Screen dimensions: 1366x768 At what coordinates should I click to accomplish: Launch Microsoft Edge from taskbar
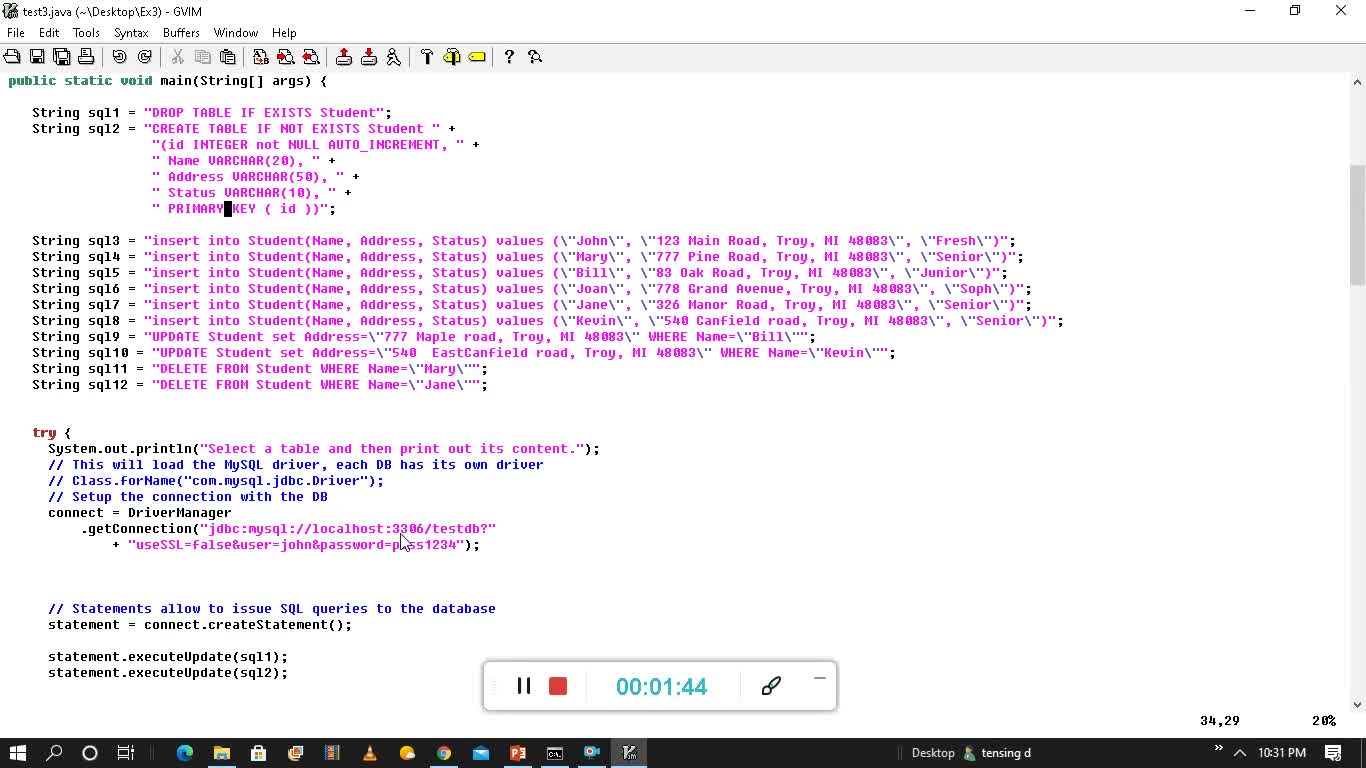pos(185,753)
